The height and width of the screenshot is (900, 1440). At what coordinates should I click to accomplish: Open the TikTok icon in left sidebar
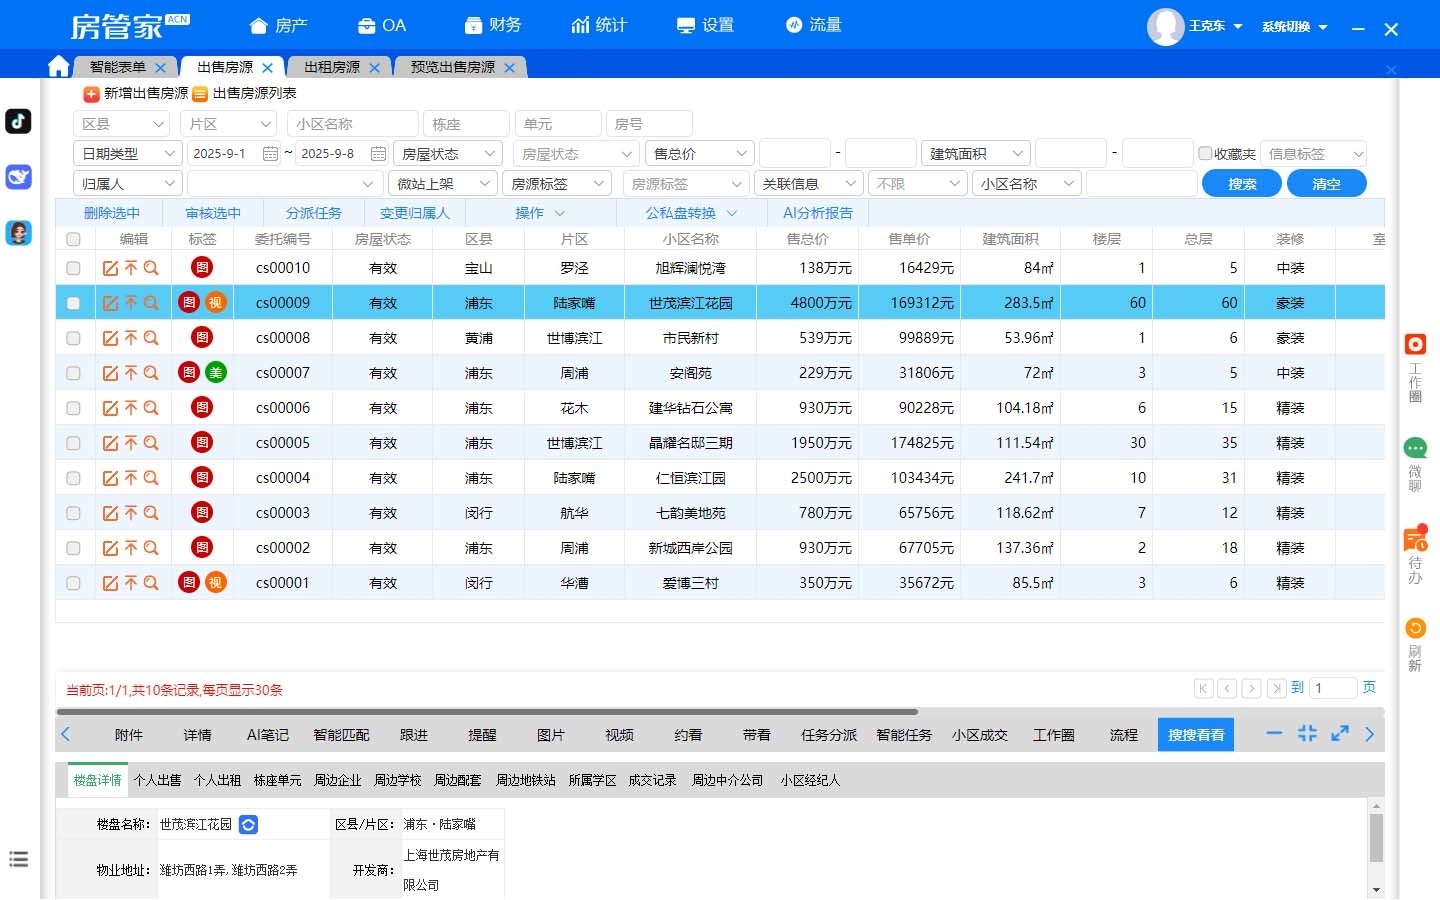coord(19,121)
